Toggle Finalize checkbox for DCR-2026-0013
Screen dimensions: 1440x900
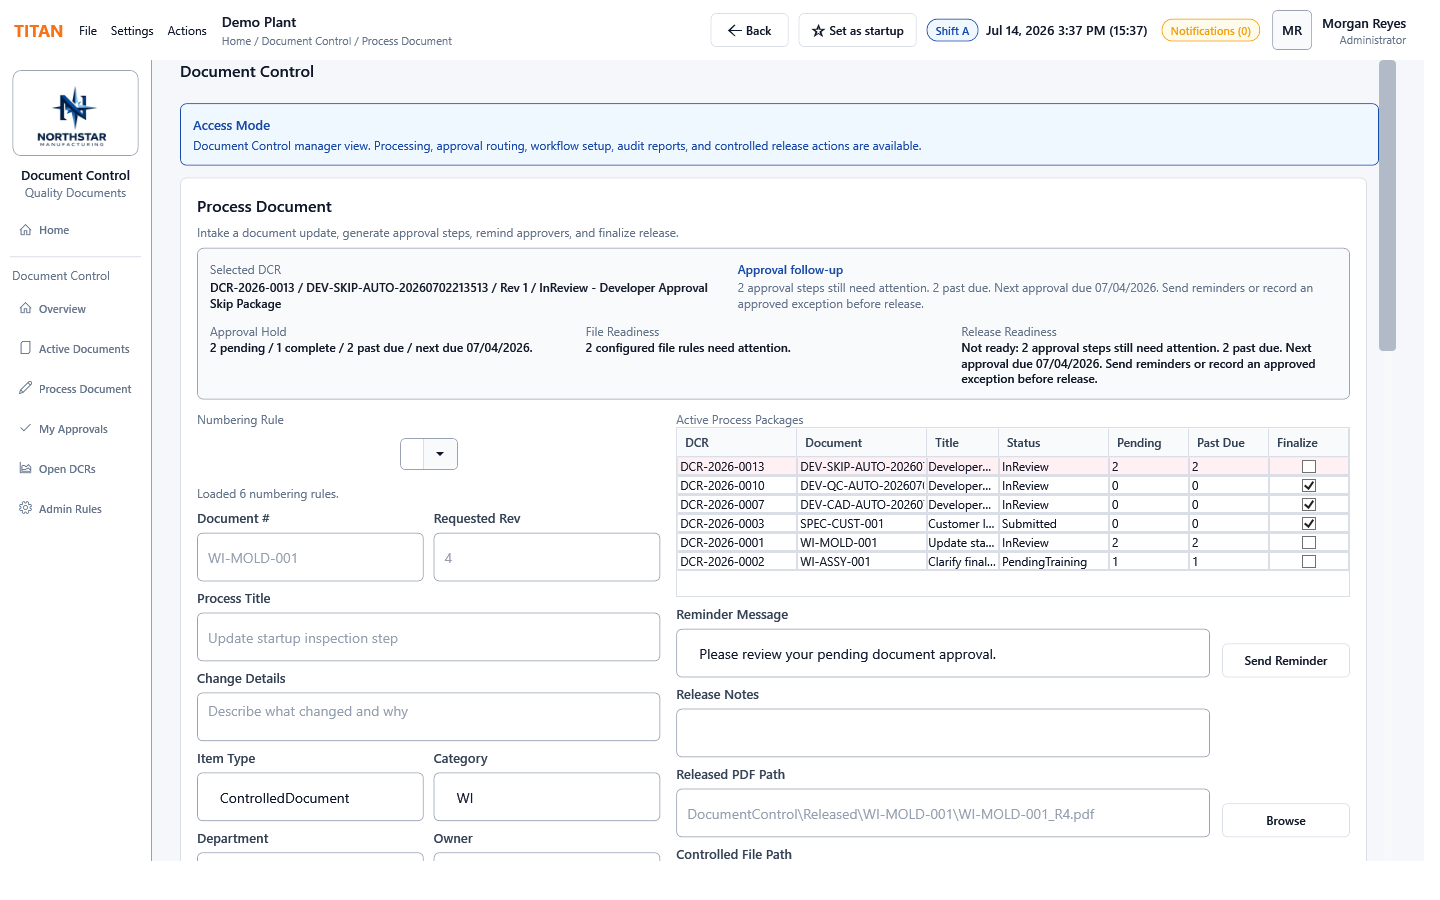pyautogui.click(x=1309, y=467)
